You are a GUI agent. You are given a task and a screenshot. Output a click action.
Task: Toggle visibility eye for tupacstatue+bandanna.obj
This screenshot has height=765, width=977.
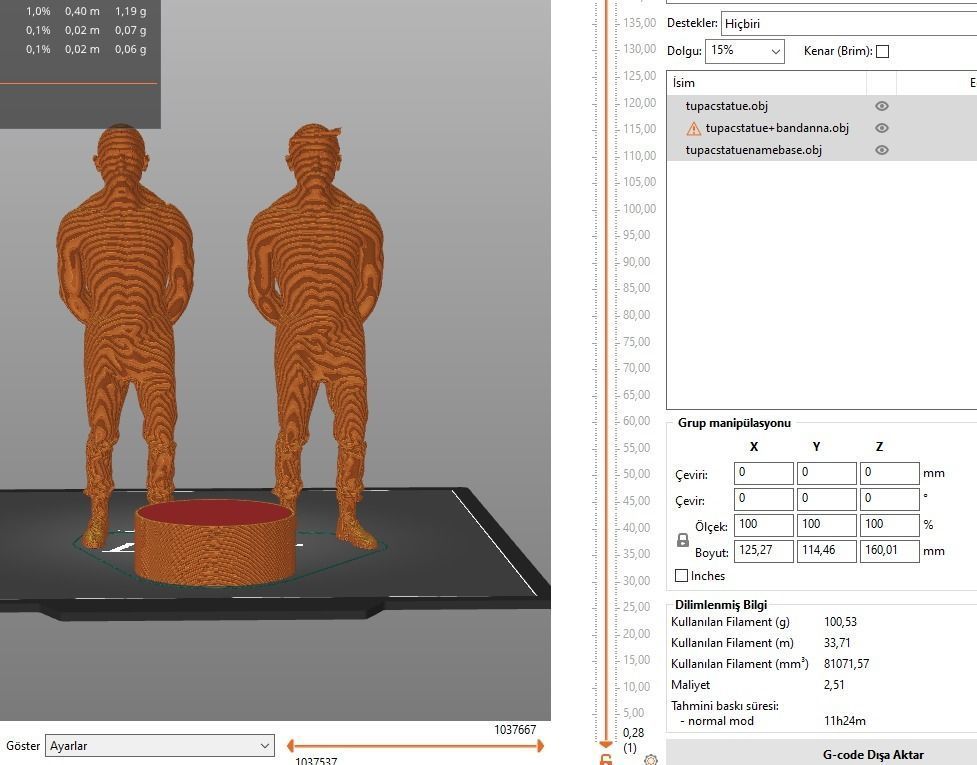click(x=881, y=128)
